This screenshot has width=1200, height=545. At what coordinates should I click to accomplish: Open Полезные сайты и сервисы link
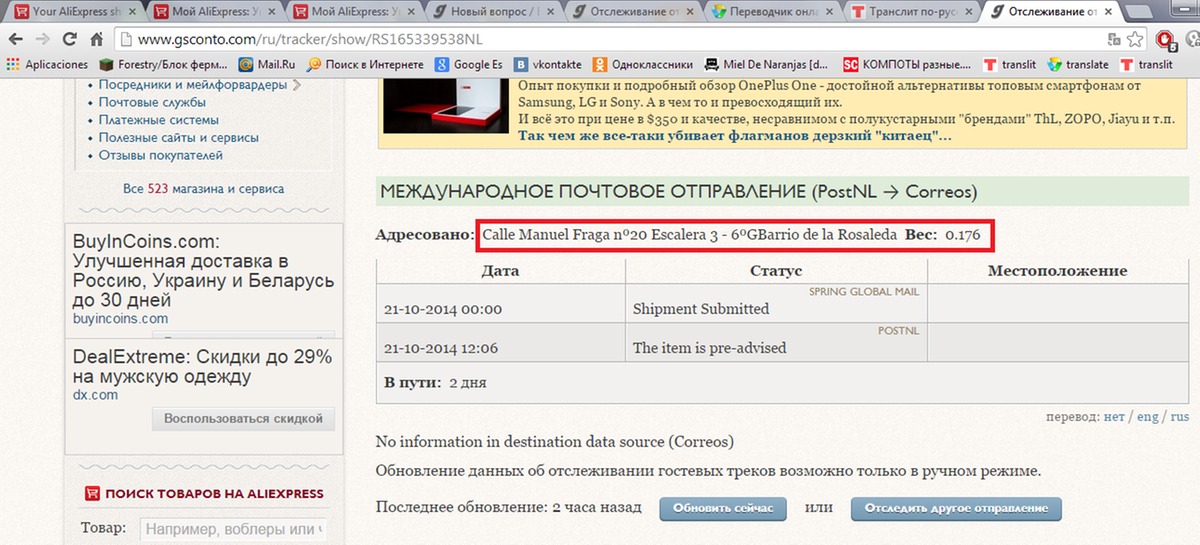tap(179, 138)
